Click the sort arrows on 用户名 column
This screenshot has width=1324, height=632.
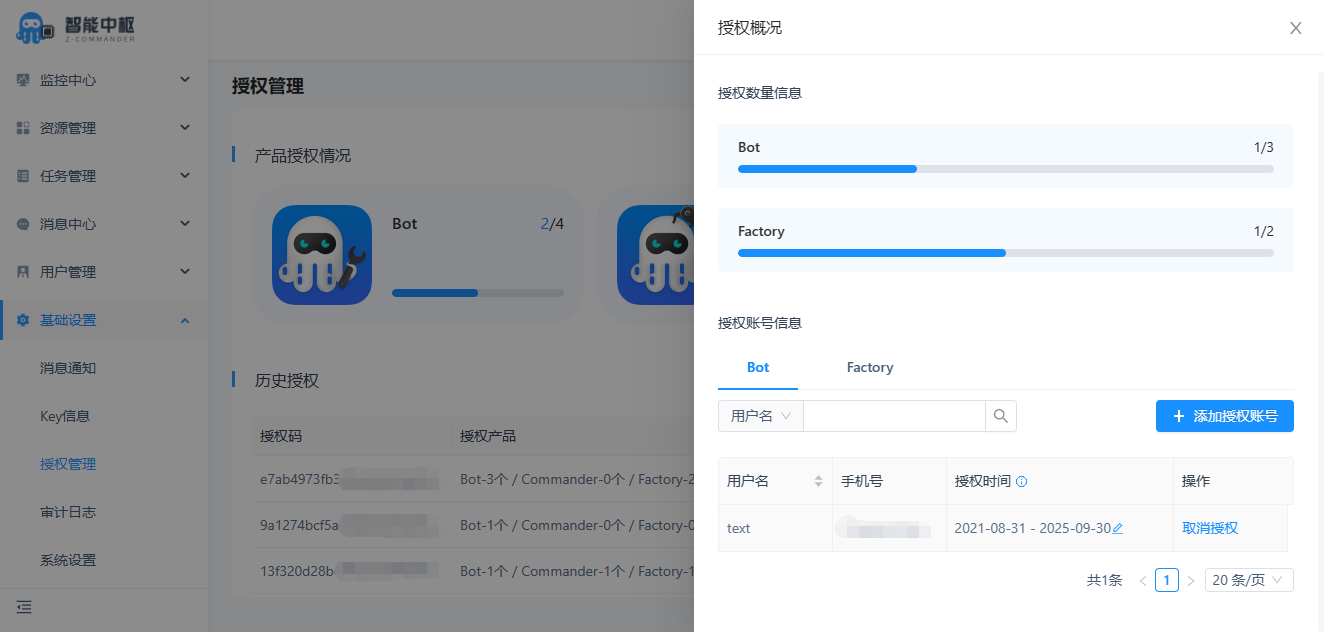[x=819, y=481]
